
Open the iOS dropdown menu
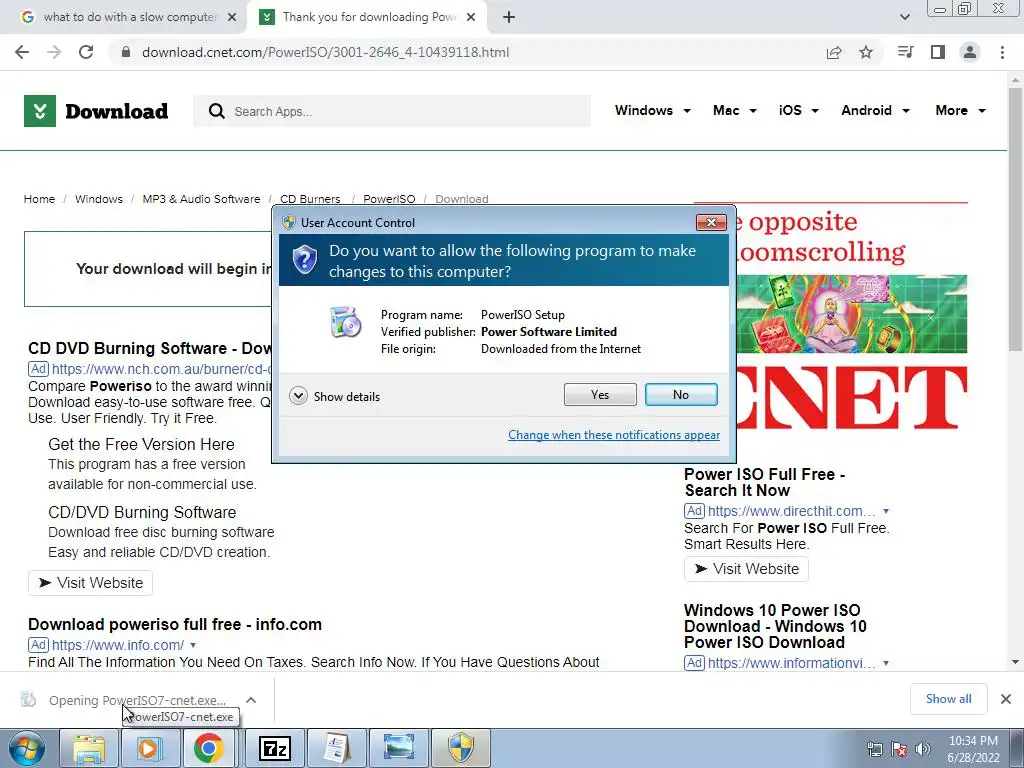799,110
